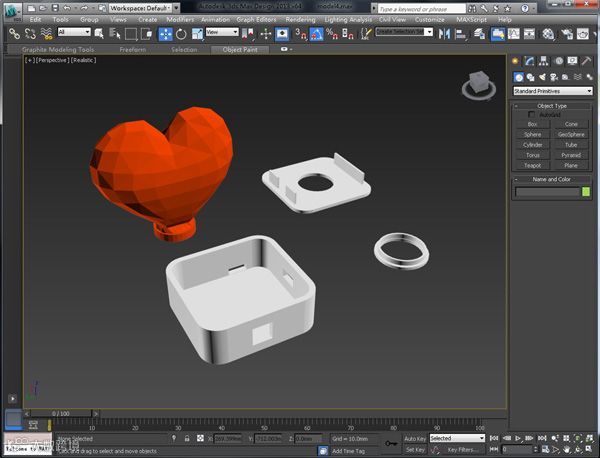Select the Cameras category icon
Image resolution: width=600 pixels, height=458 pixels.
553,77
